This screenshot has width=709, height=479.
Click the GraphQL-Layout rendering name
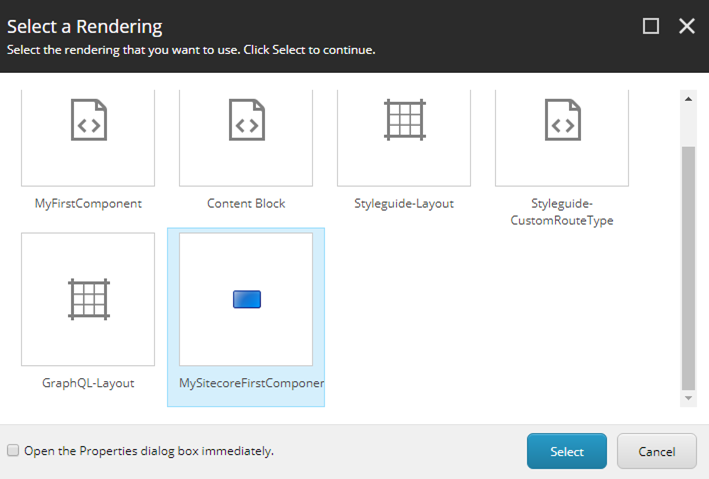pyautogui.click(x=88, y=383)
